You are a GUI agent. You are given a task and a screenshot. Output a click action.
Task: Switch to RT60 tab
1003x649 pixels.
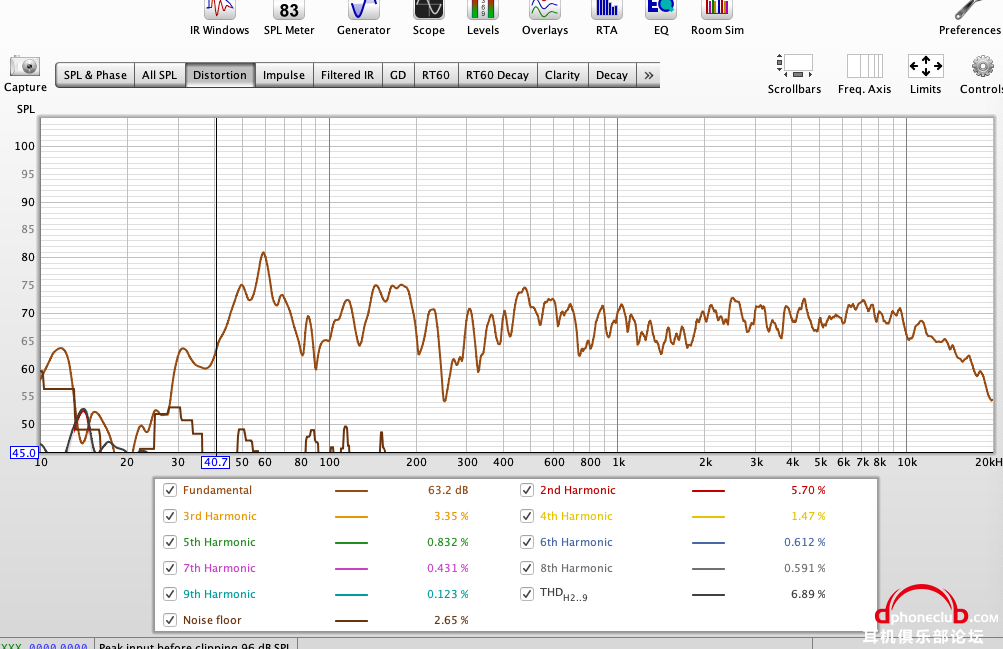(x=436, y=75)
